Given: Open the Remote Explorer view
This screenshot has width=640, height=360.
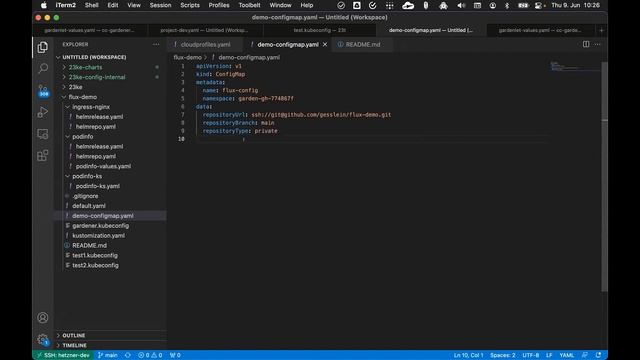Looking at the screenshot, I should click(42, 134).
